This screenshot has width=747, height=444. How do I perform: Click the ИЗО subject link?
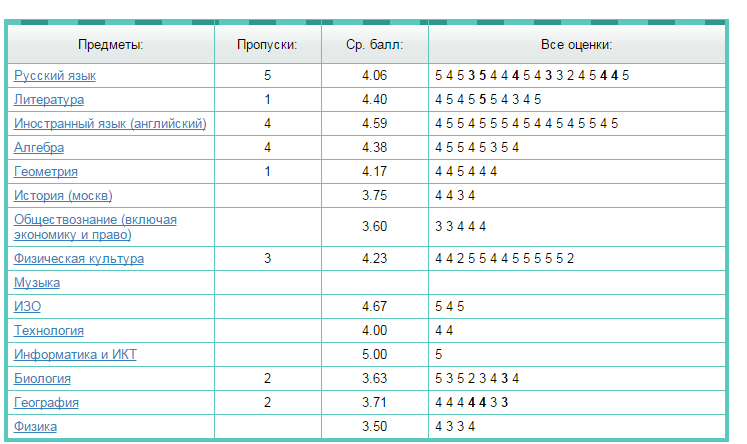[x=27, y=307]
